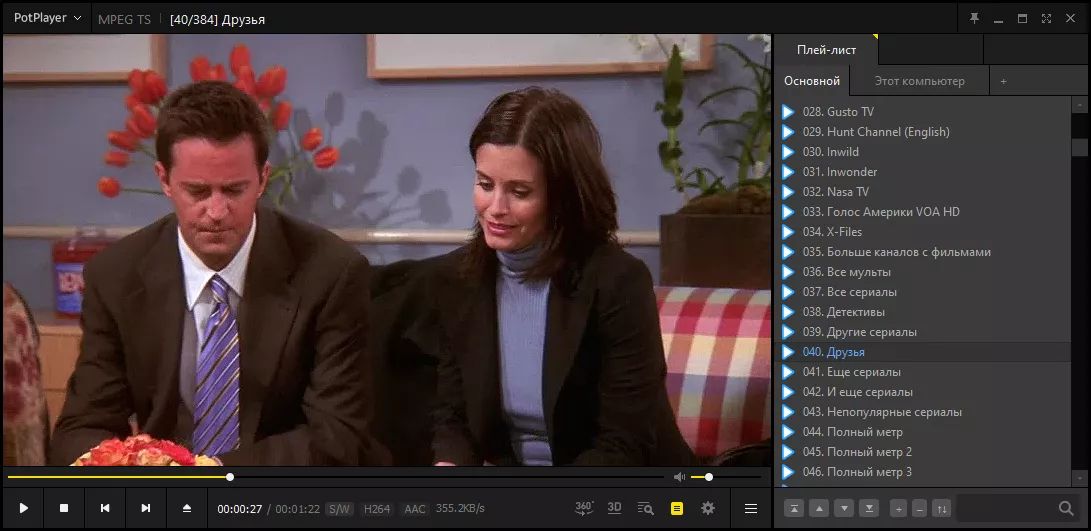Image resolution: width=1091 pixels, height=531 pixels.
Task: Add a new playlist tab with plus
Action: tap(1003, 81)
